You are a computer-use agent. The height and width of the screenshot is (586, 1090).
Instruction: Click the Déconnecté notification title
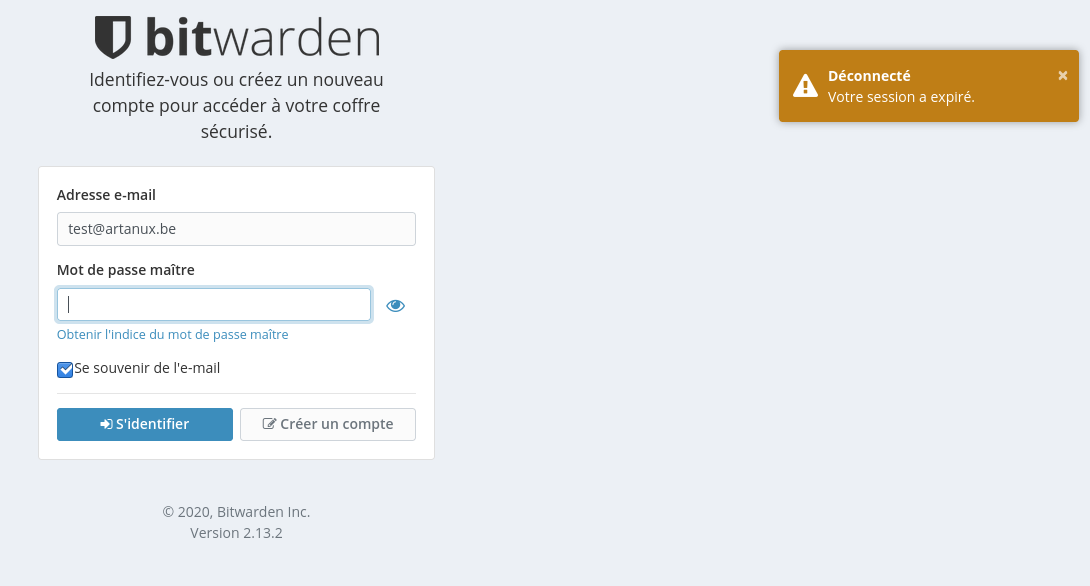(869, 76)
